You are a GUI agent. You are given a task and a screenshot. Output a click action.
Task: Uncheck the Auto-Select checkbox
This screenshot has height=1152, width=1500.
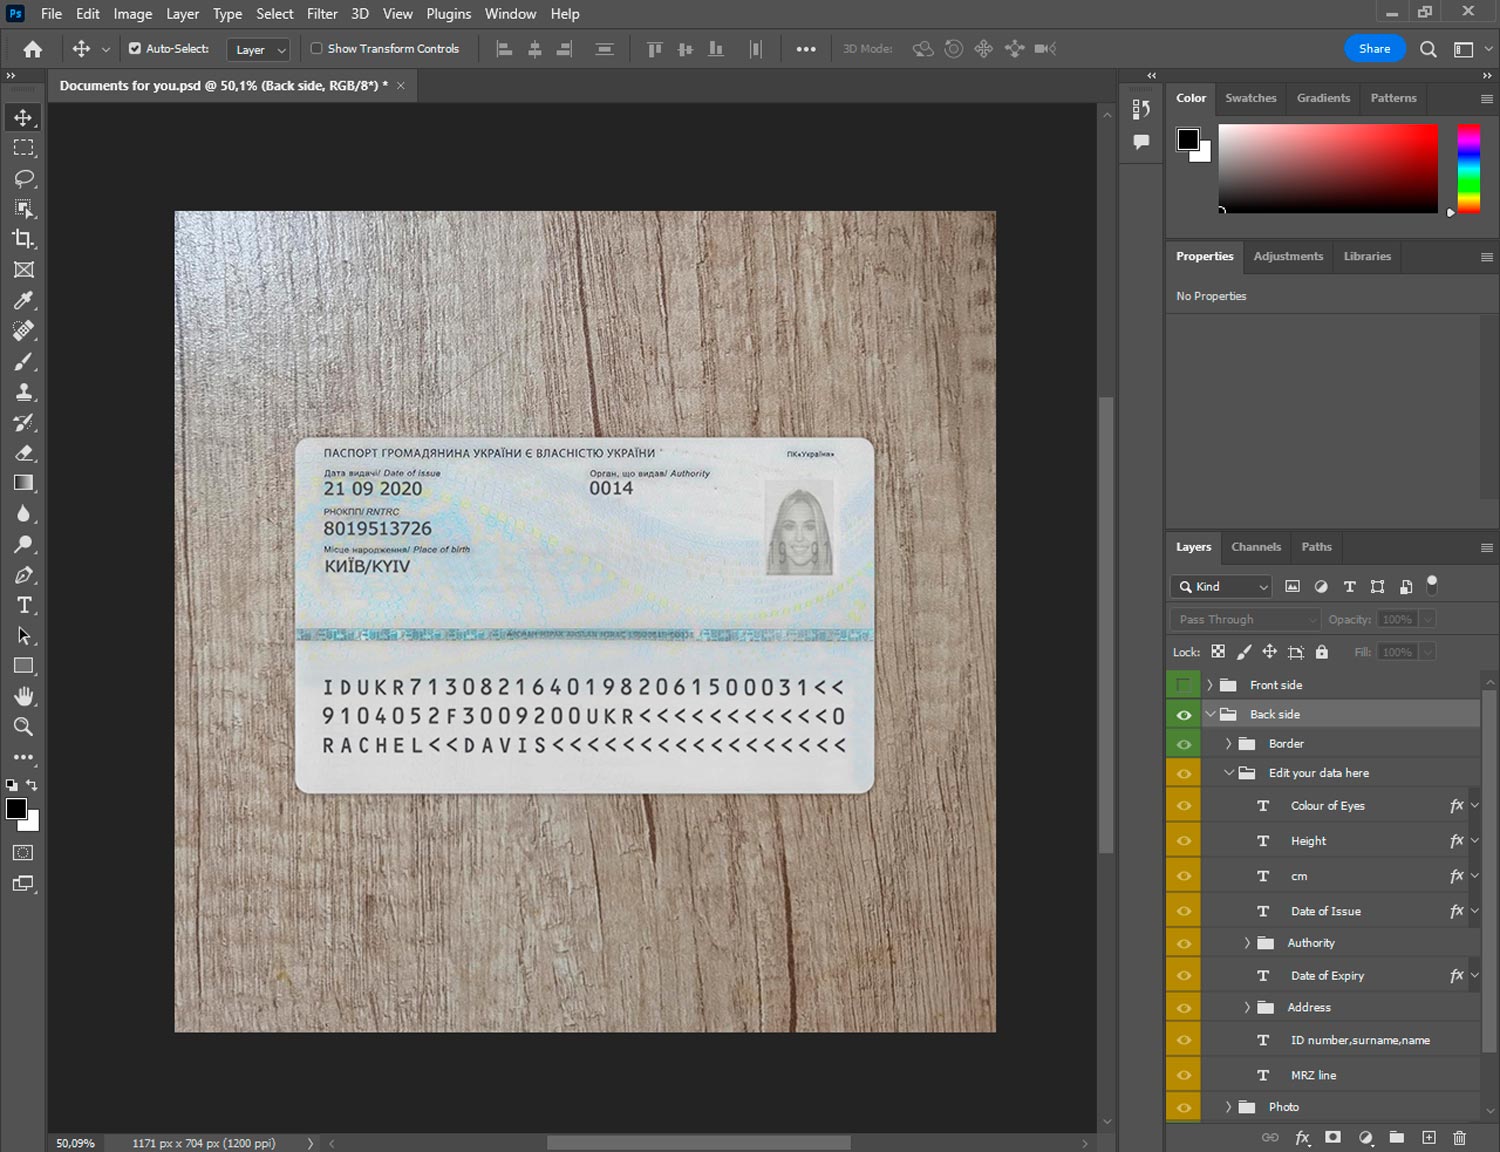click(135, 48)
